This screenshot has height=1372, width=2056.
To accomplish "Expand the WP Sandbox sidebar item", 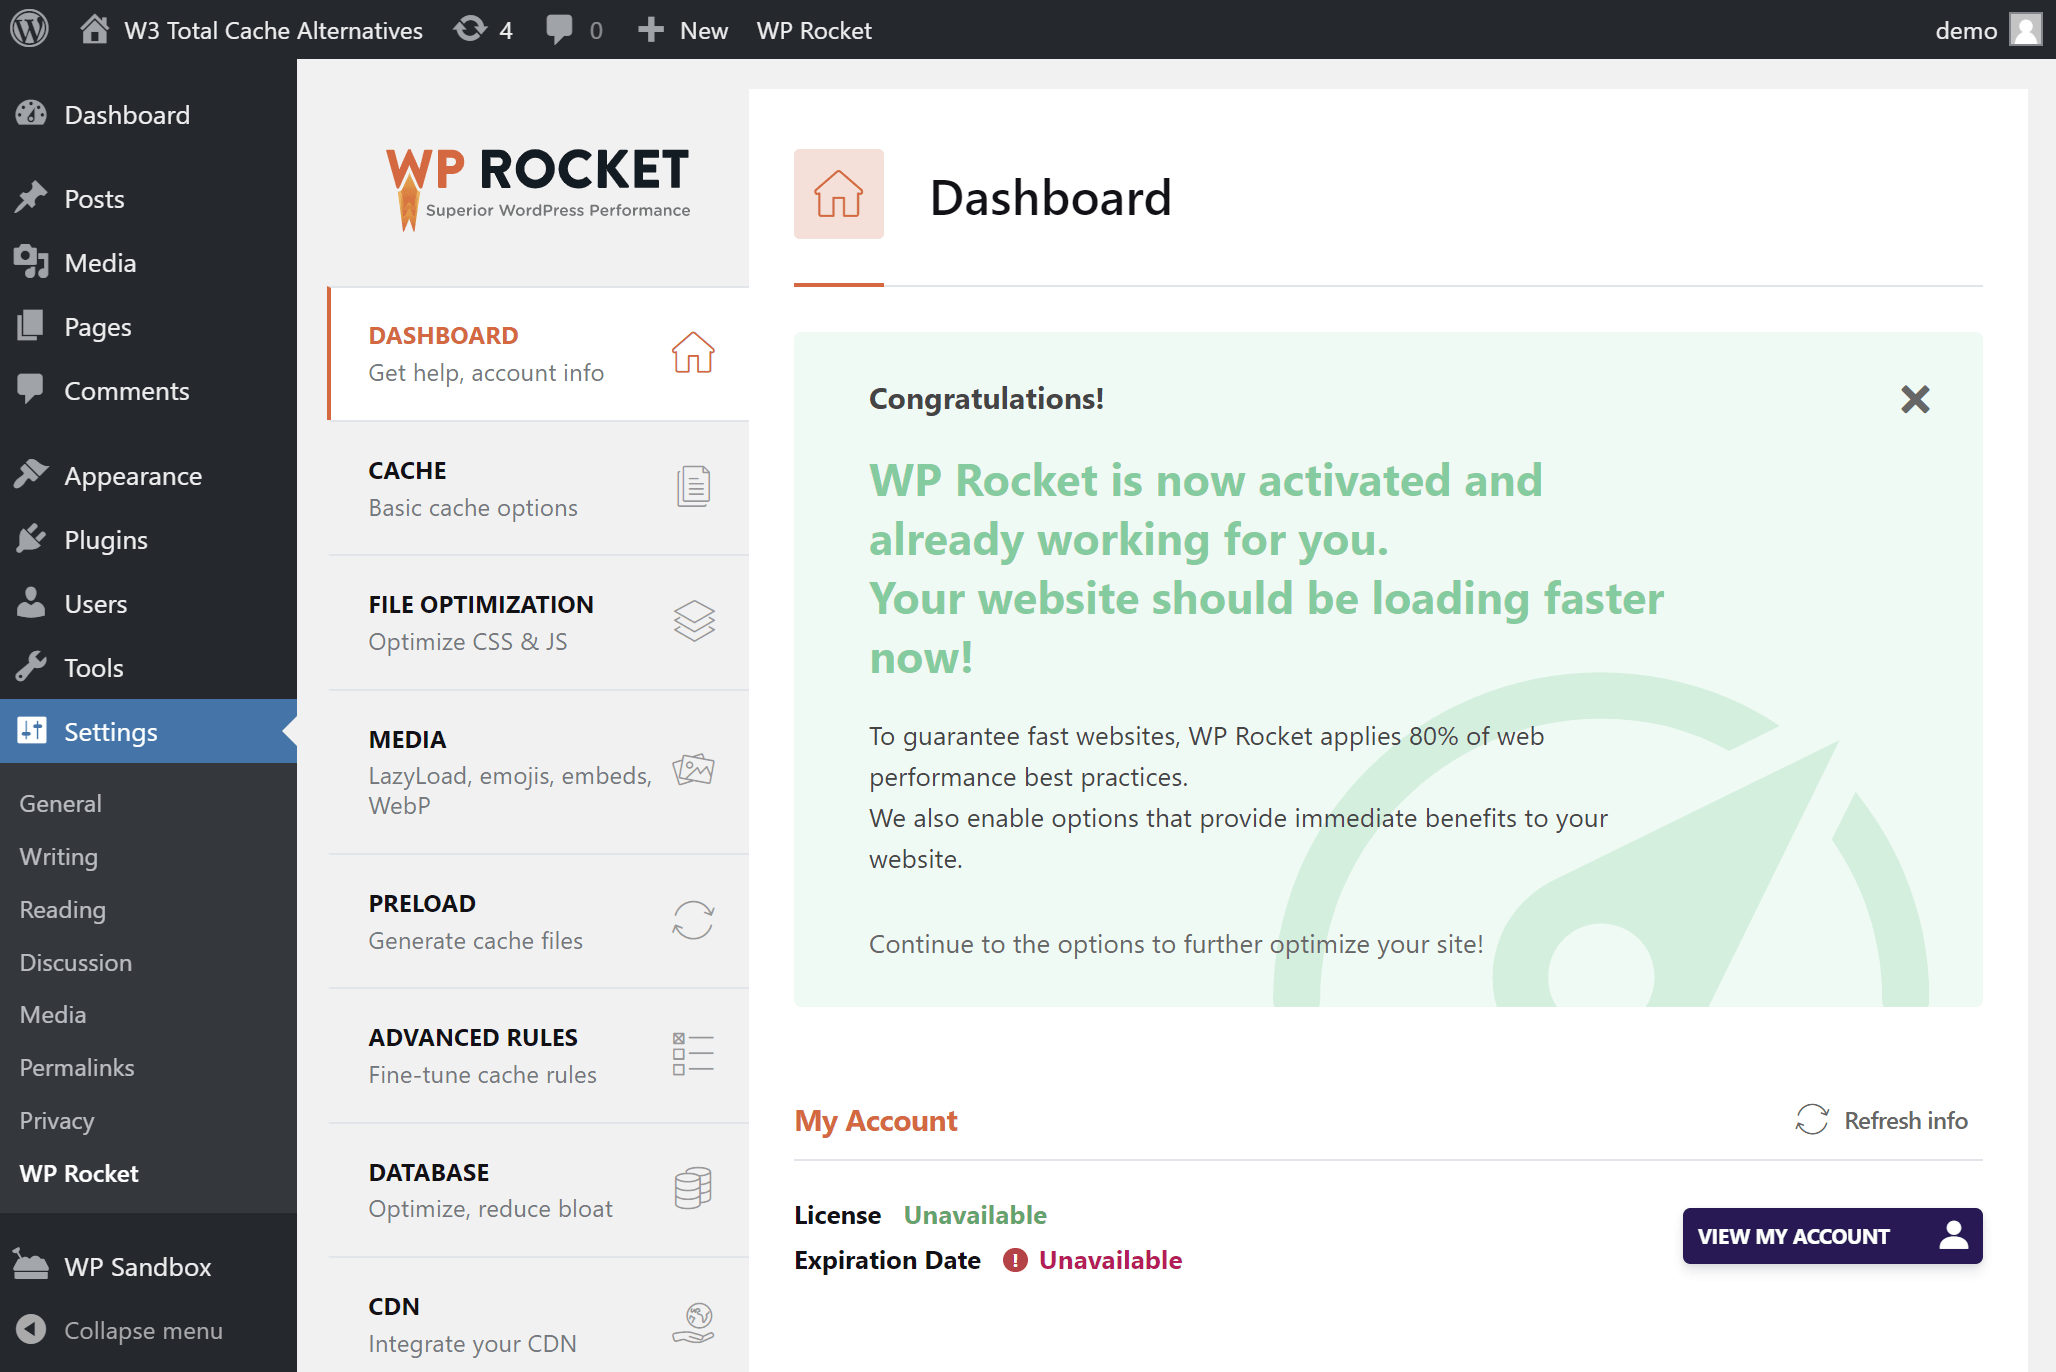I will [136, 1265].
